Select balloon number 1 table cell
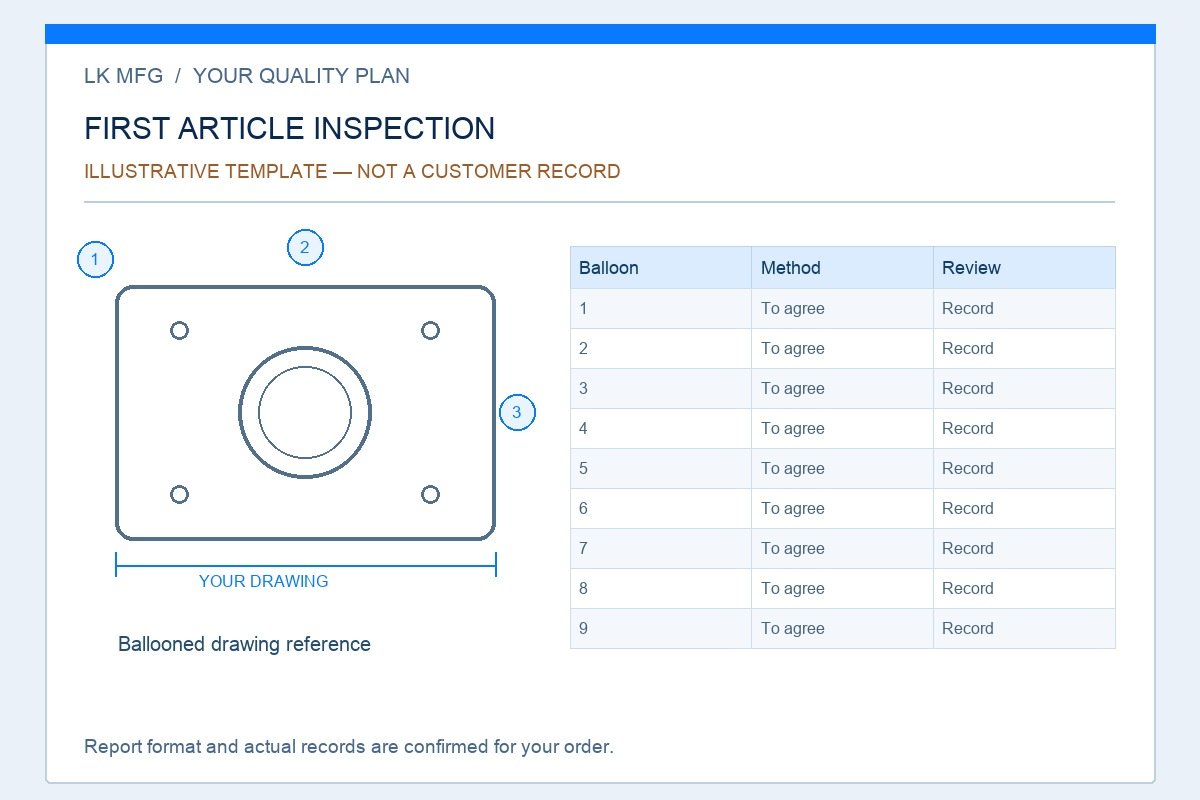1200x800 pixels. pos(661,309)
